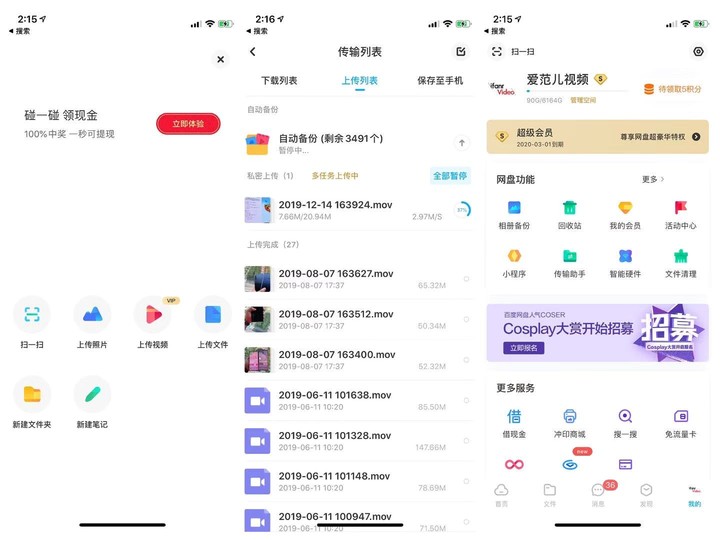Tap the 全部暂停 pause all button
This screenshot has width=720, height=540.
click(450, 176)
